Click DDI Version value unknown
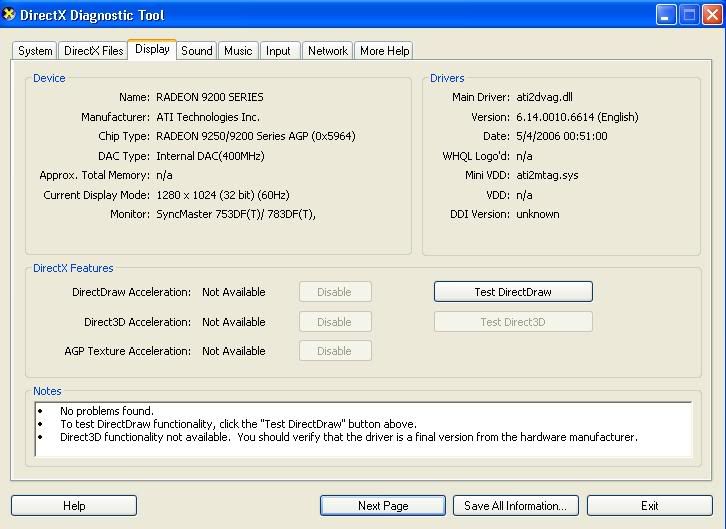Image resolution: width=726 pixels, height=529 pixels. coord(538,214)
